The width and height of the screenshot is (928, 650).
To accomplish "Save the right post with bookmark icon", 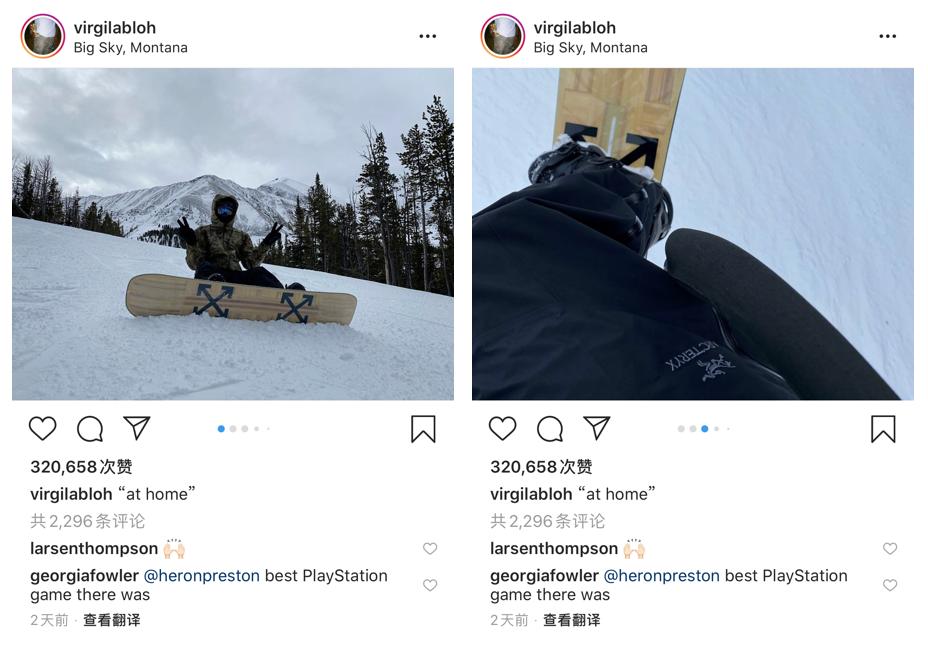I will pos(883,429).
